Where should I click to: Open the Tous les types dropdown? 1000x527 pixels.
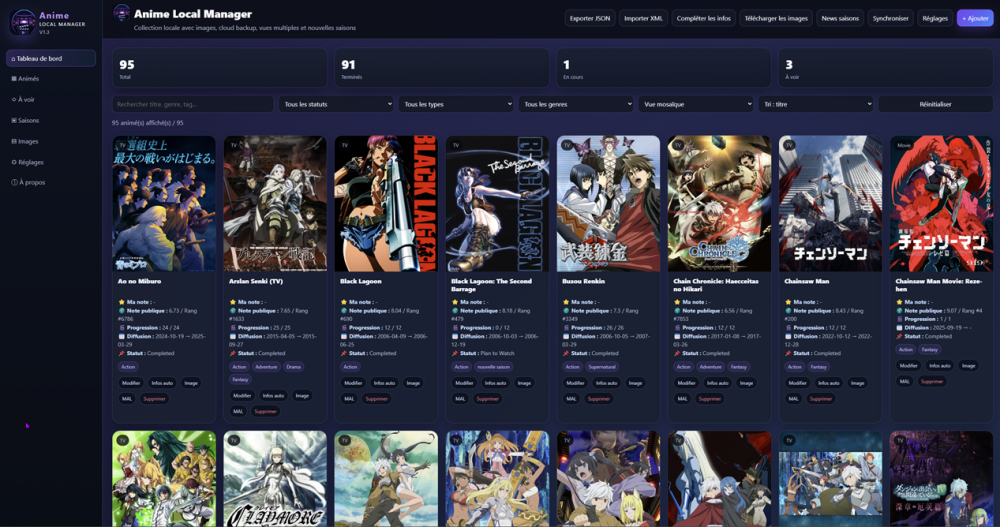(x=456, y=104)
